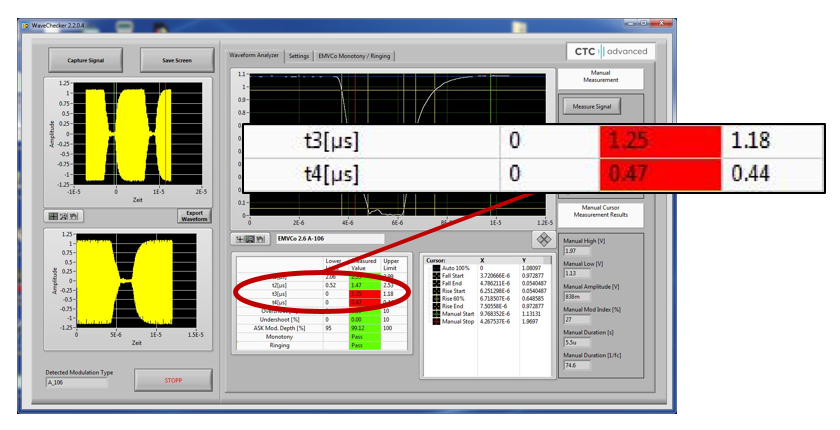This screenshot has height=430, width=840.
Task: Click the Rise 60% X value 6.718507E-6
Action: [x=495, y=298]
